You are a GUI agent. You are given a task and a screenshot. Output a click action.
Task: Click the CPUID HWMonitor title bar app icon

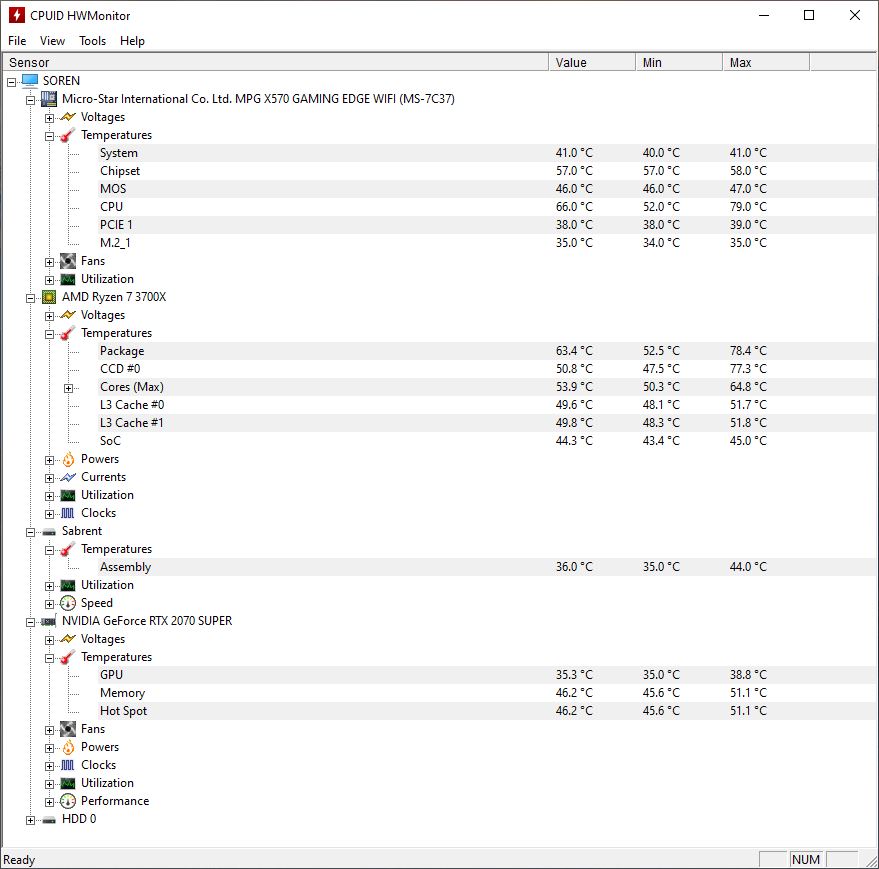point(16,15)
